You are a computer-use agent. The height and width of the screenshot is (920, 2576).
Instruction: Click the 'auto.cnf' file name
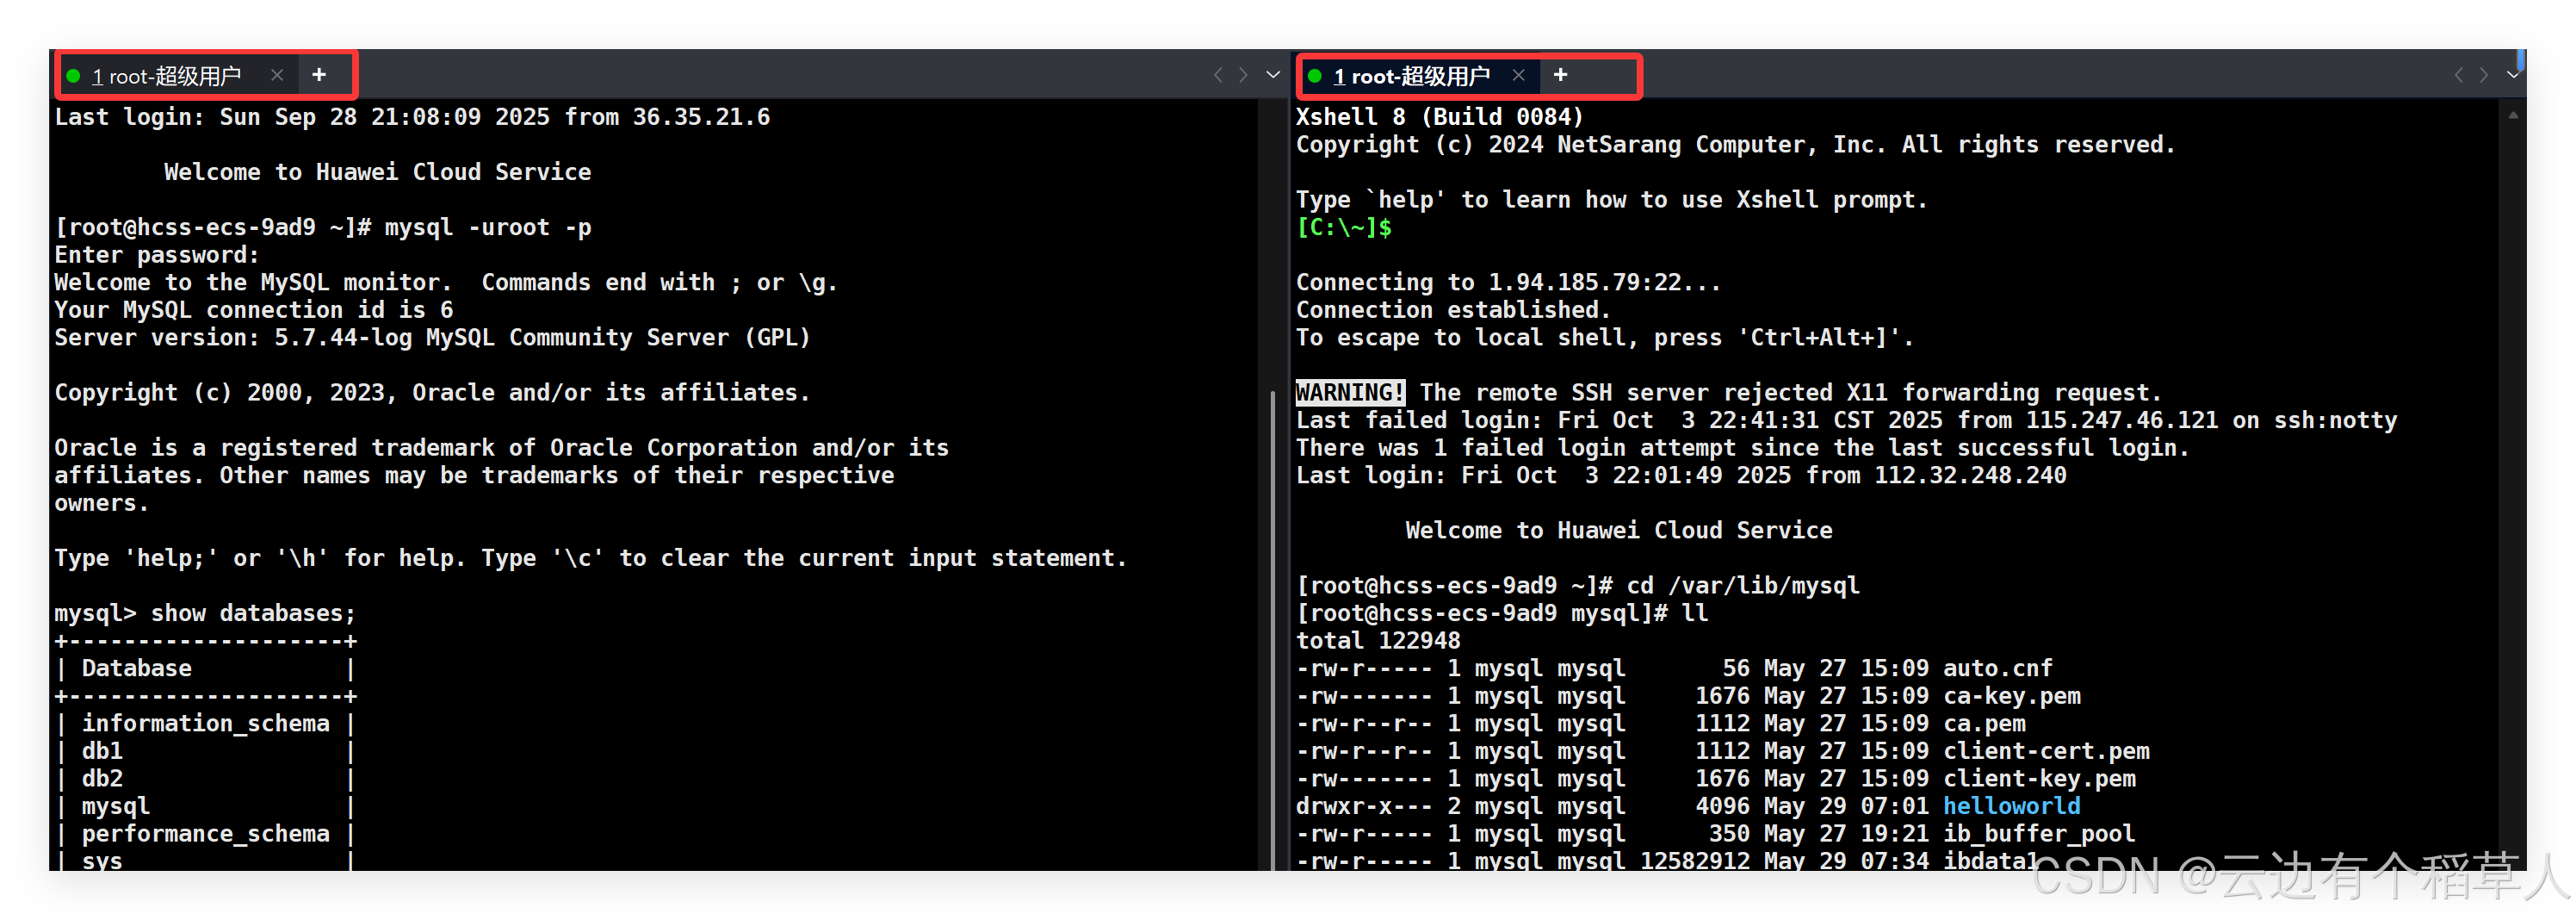pos(1997,668)
